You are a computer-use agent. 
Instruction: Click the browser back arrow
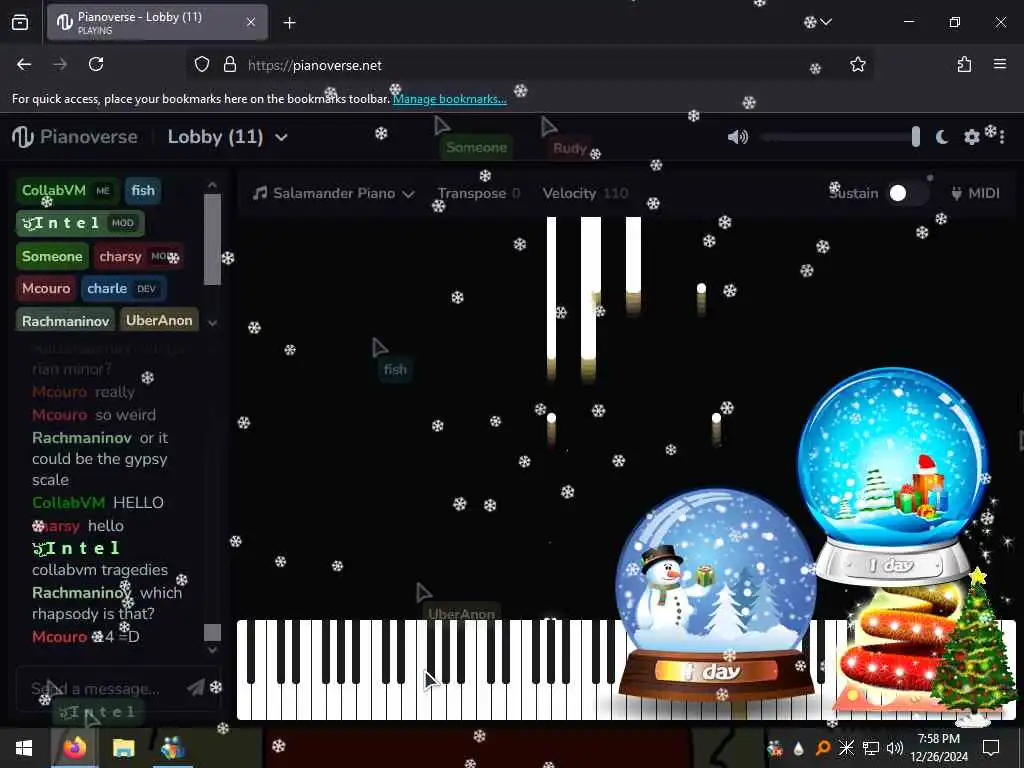(x=24, y=64)
